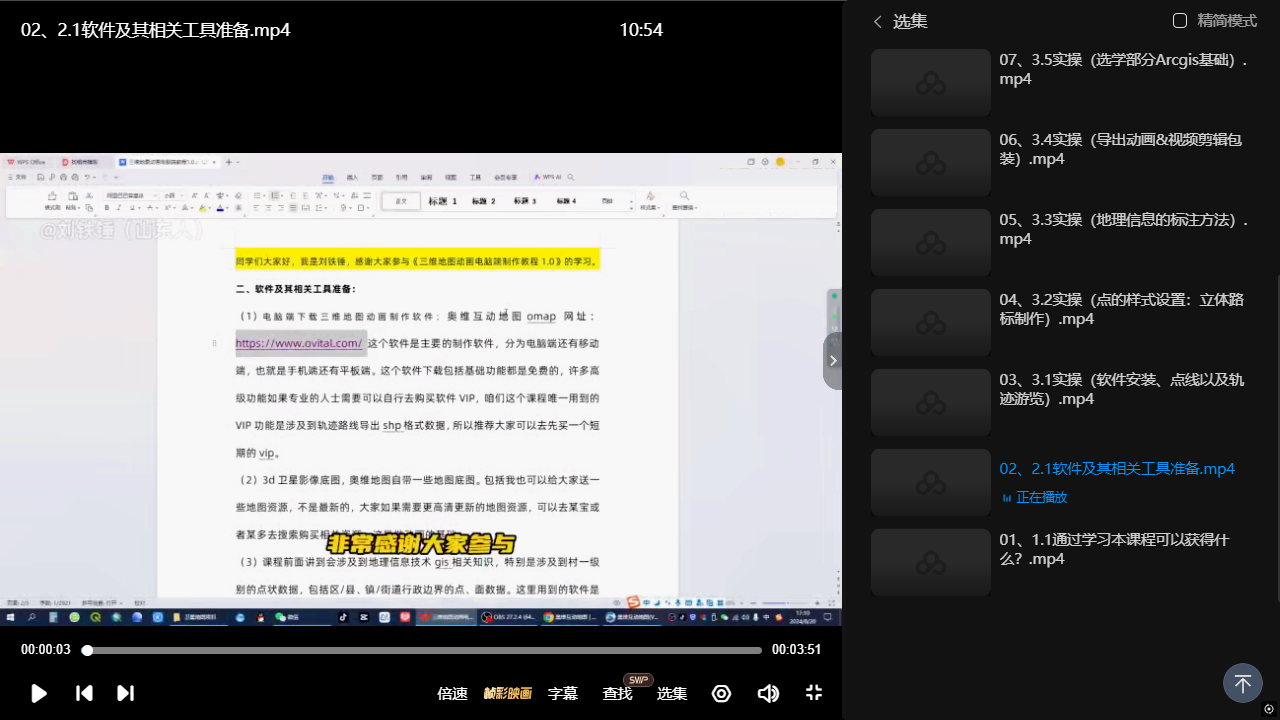
Task: Open the 查找 search feature
Action: click(617, 693)
